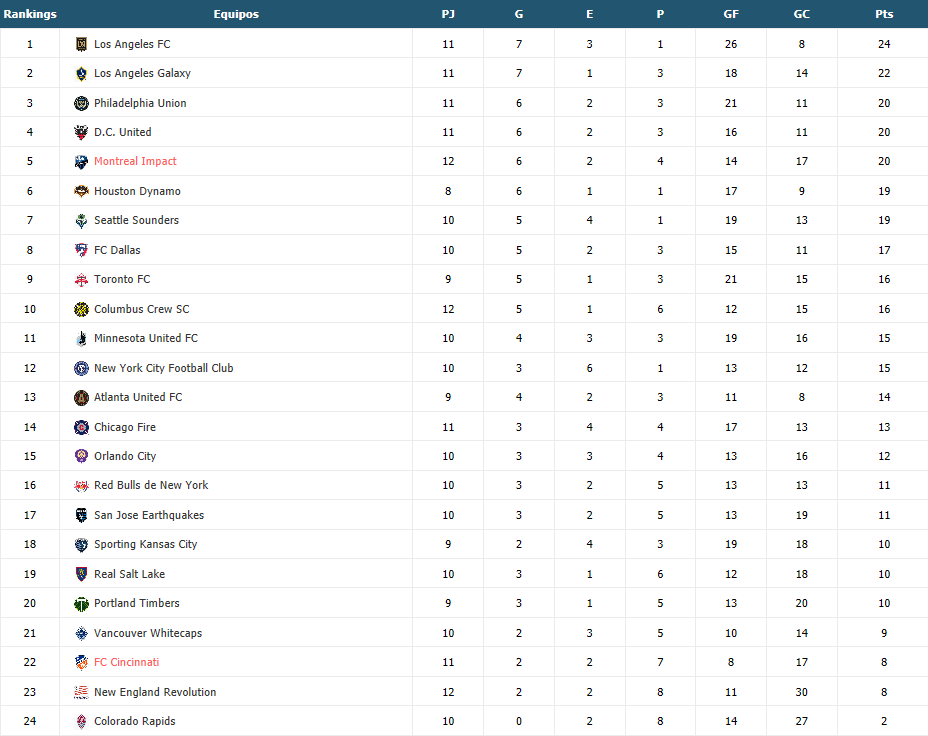Viewport: 928px width, 736px height.
Task: Click the Rankings column header
Action: click(30, 14)
